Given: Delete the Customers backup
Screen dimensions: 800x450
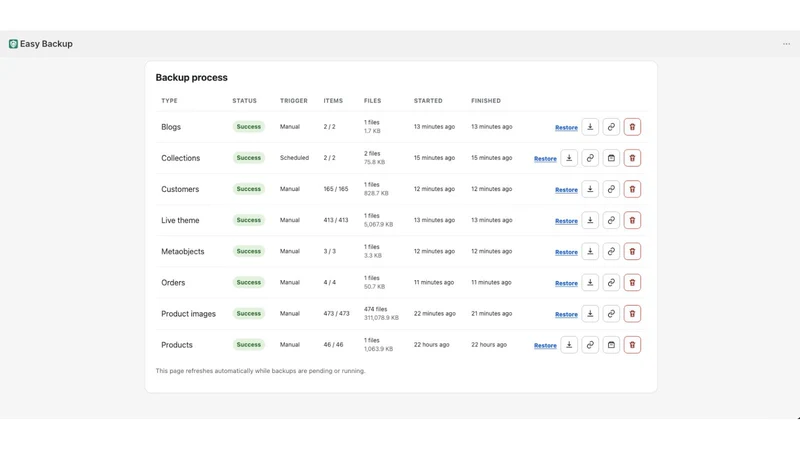Looking at the screenshot, I should point(632,189).
